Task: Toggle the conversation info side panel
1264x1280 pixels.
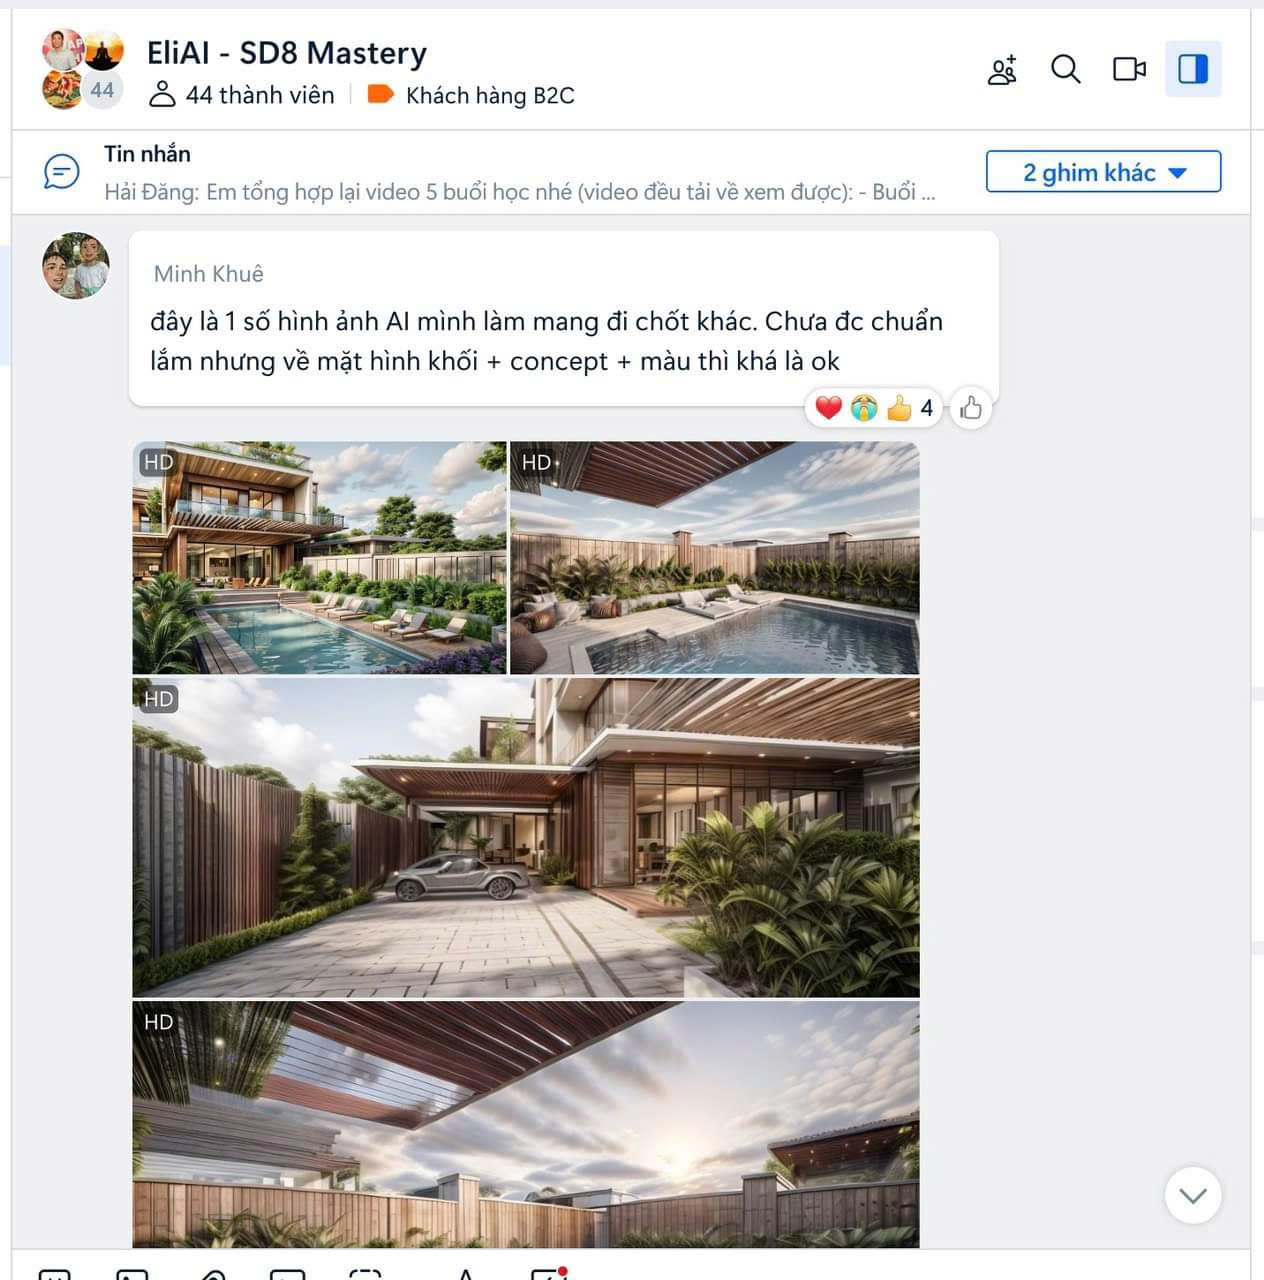Action: pyautogui.click(x=1193, y=69)
